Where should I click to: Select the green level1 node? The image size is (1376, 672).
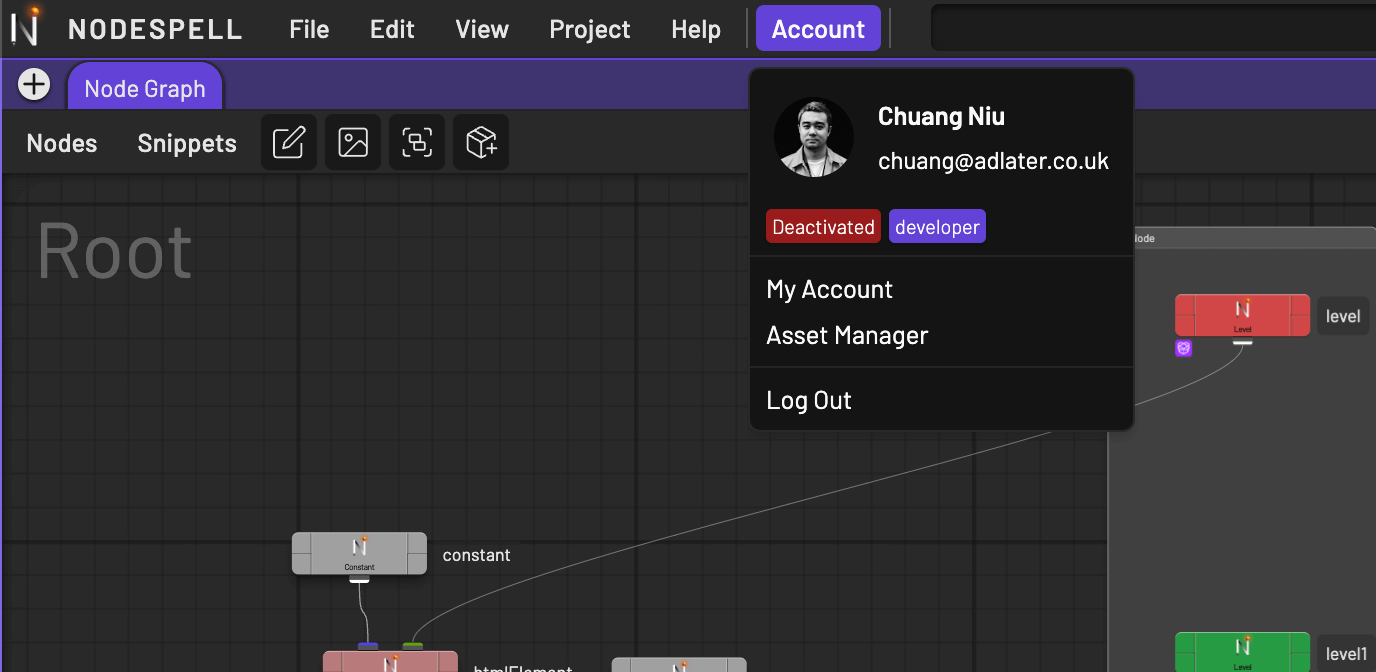(x=1242, y=651)
